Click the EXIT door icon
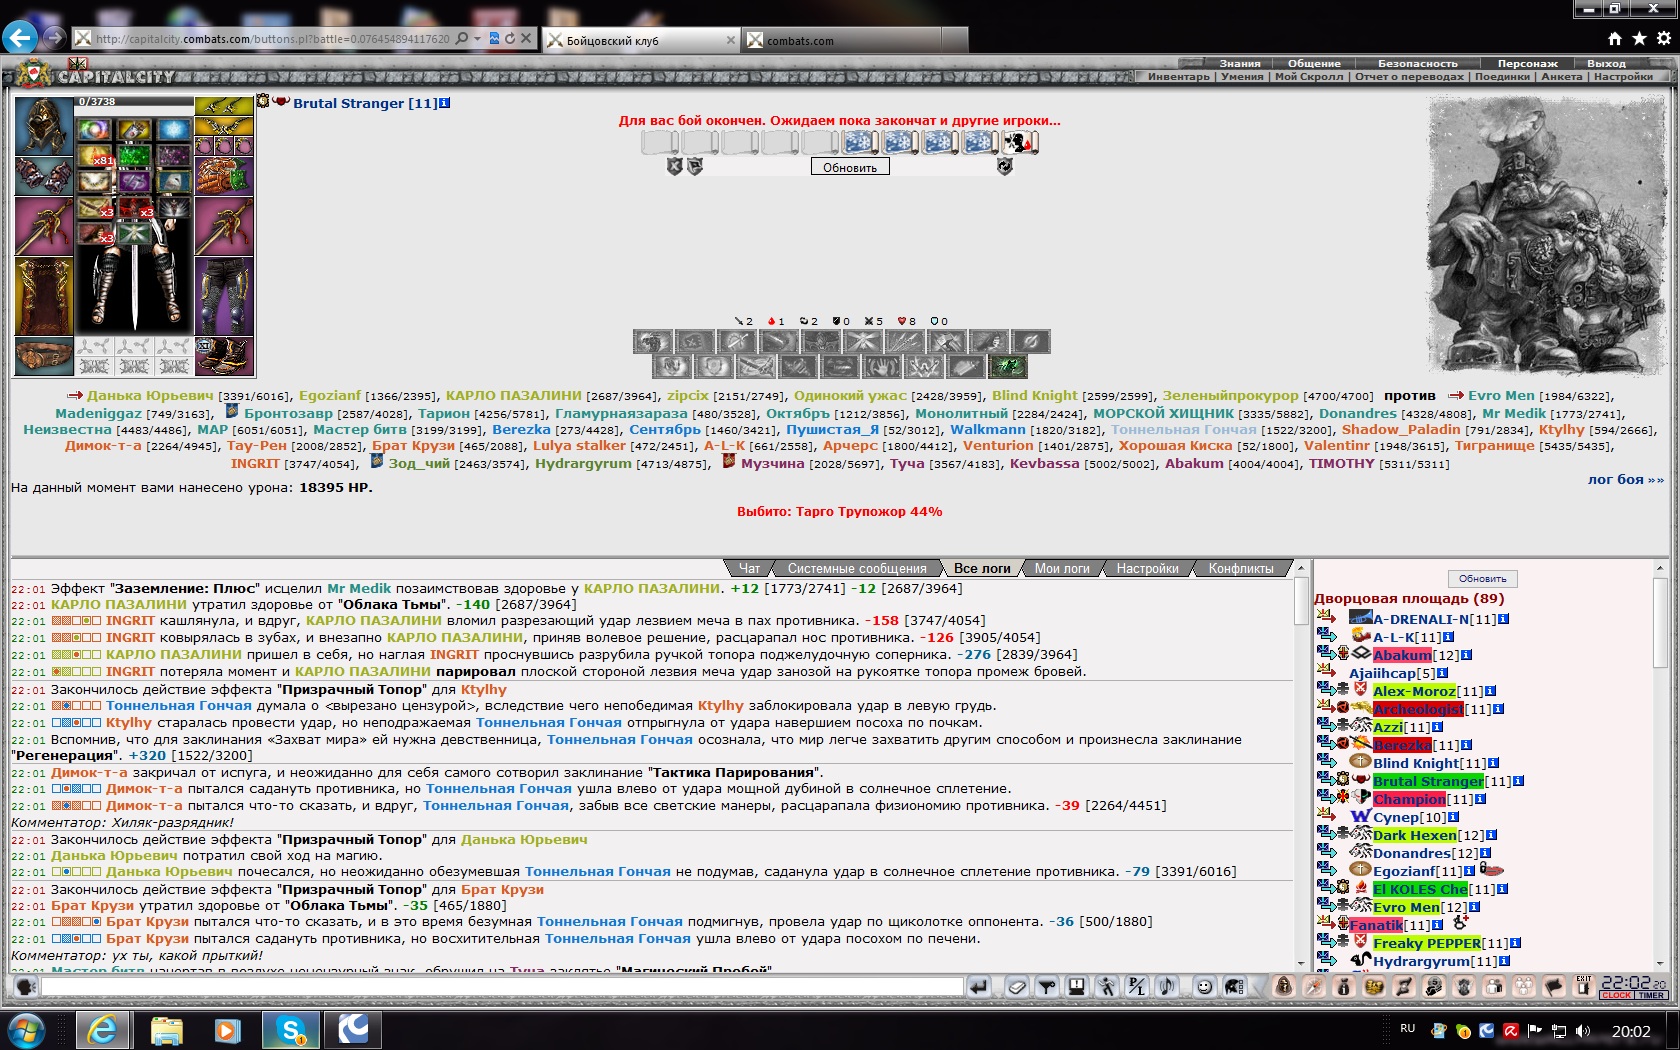Viewport: 1680px width, 1050px height. pyautogui.click(x=1583, y=987)
